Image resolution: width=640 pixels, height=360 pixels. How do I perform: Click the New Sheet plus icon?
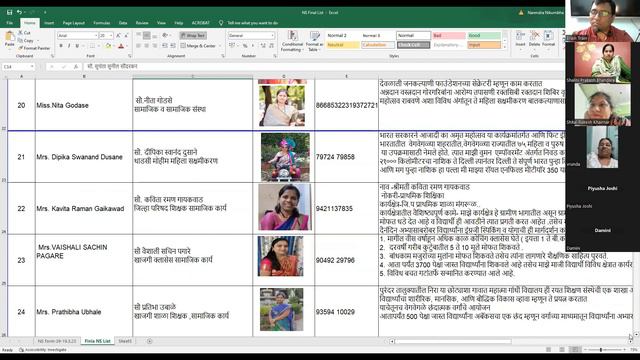(x=149, y=341)
